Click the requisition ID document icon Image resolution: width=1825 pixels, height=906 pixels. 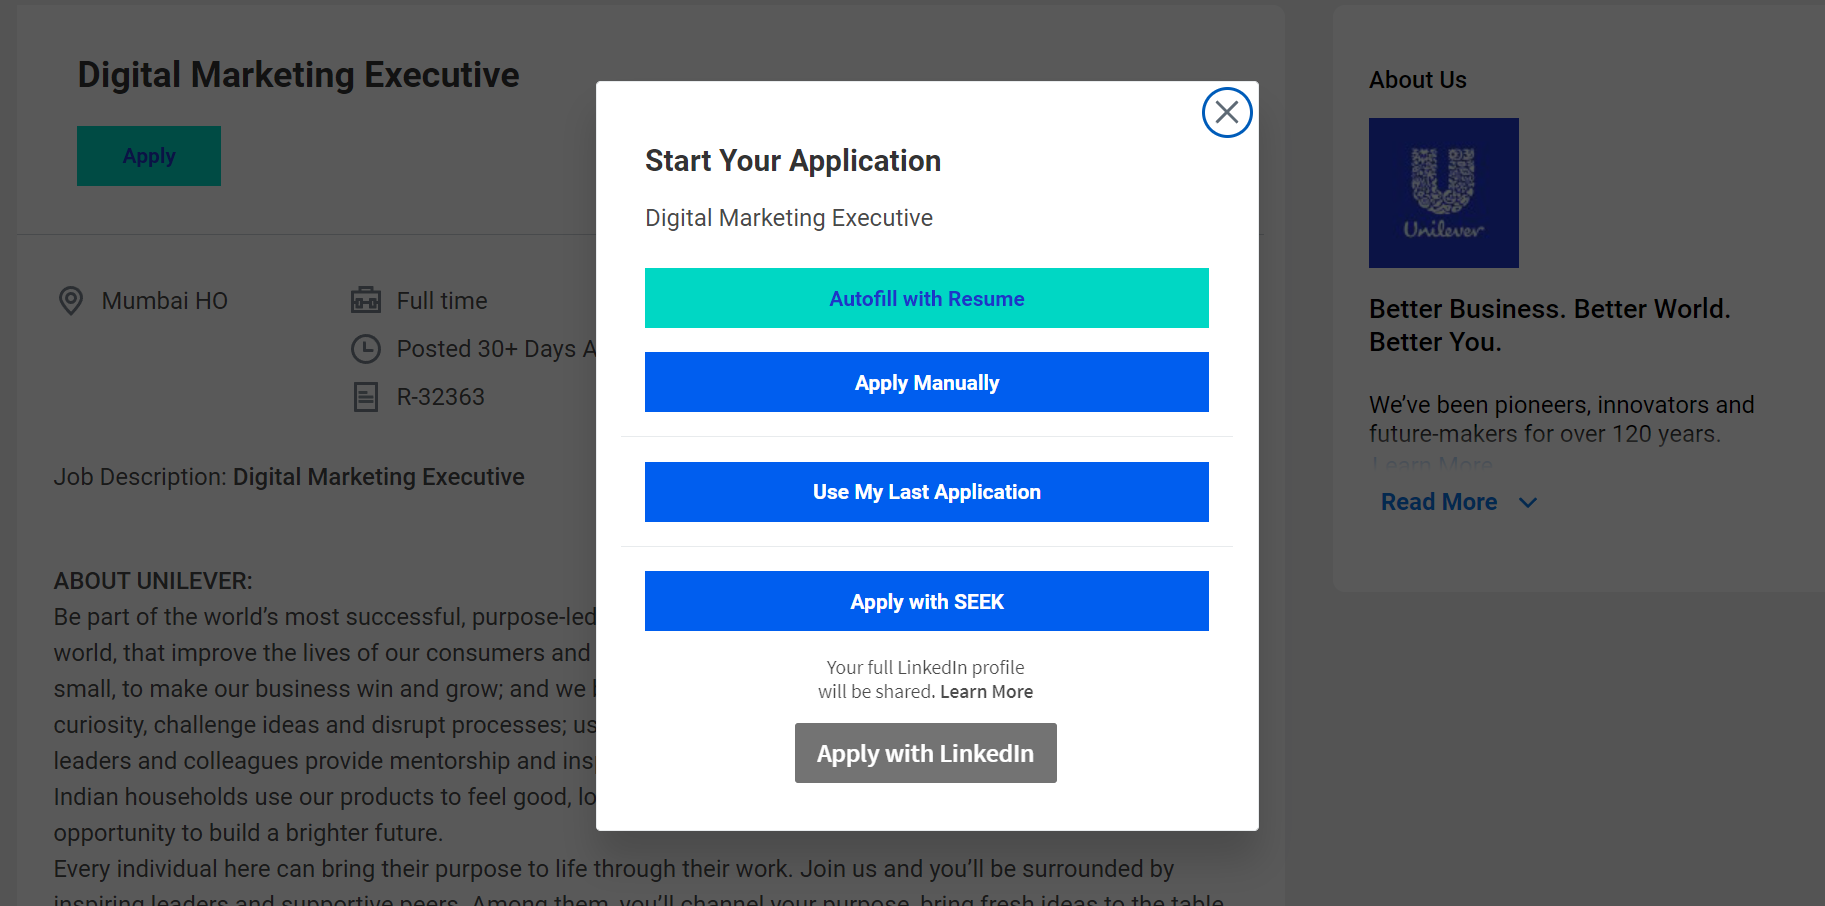point(366,397)
